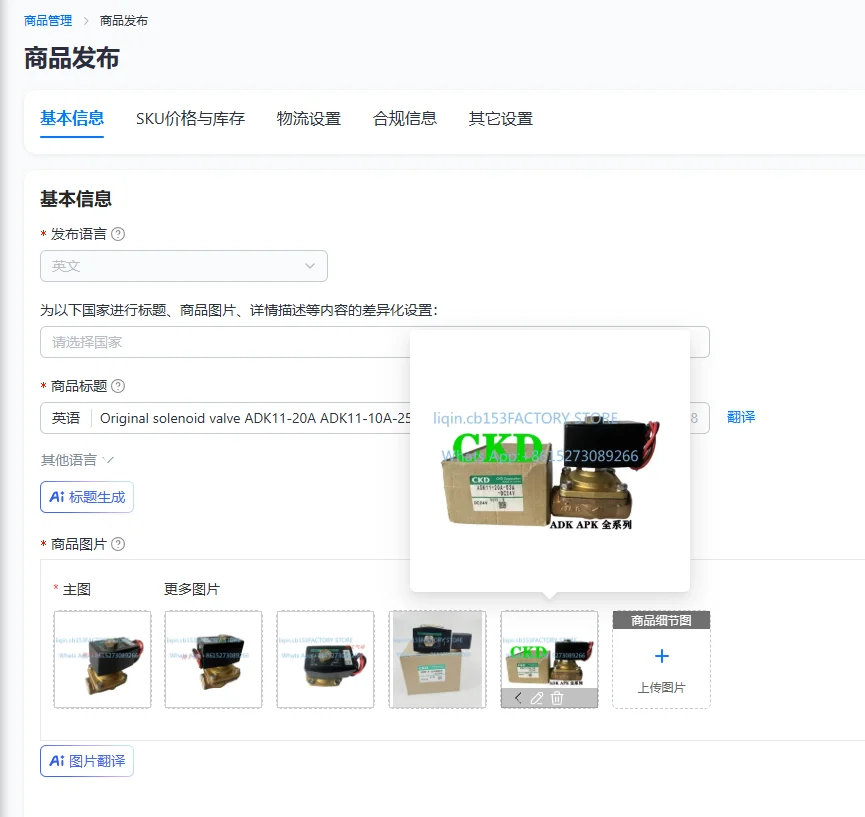Open the 发布语言 dropdown showing 英文
865x817 pixels.
coord(184,266)
